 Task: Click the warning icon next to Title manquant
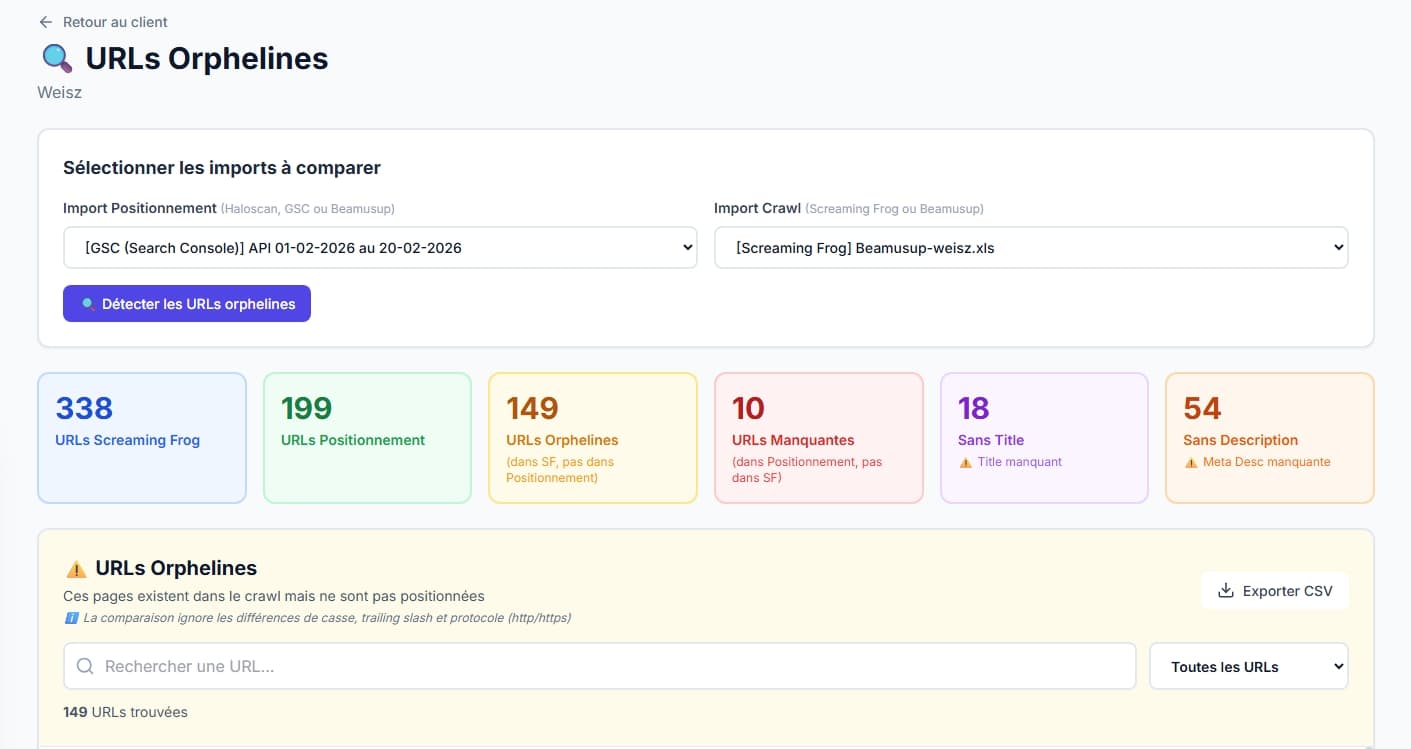tap(965, 462)
